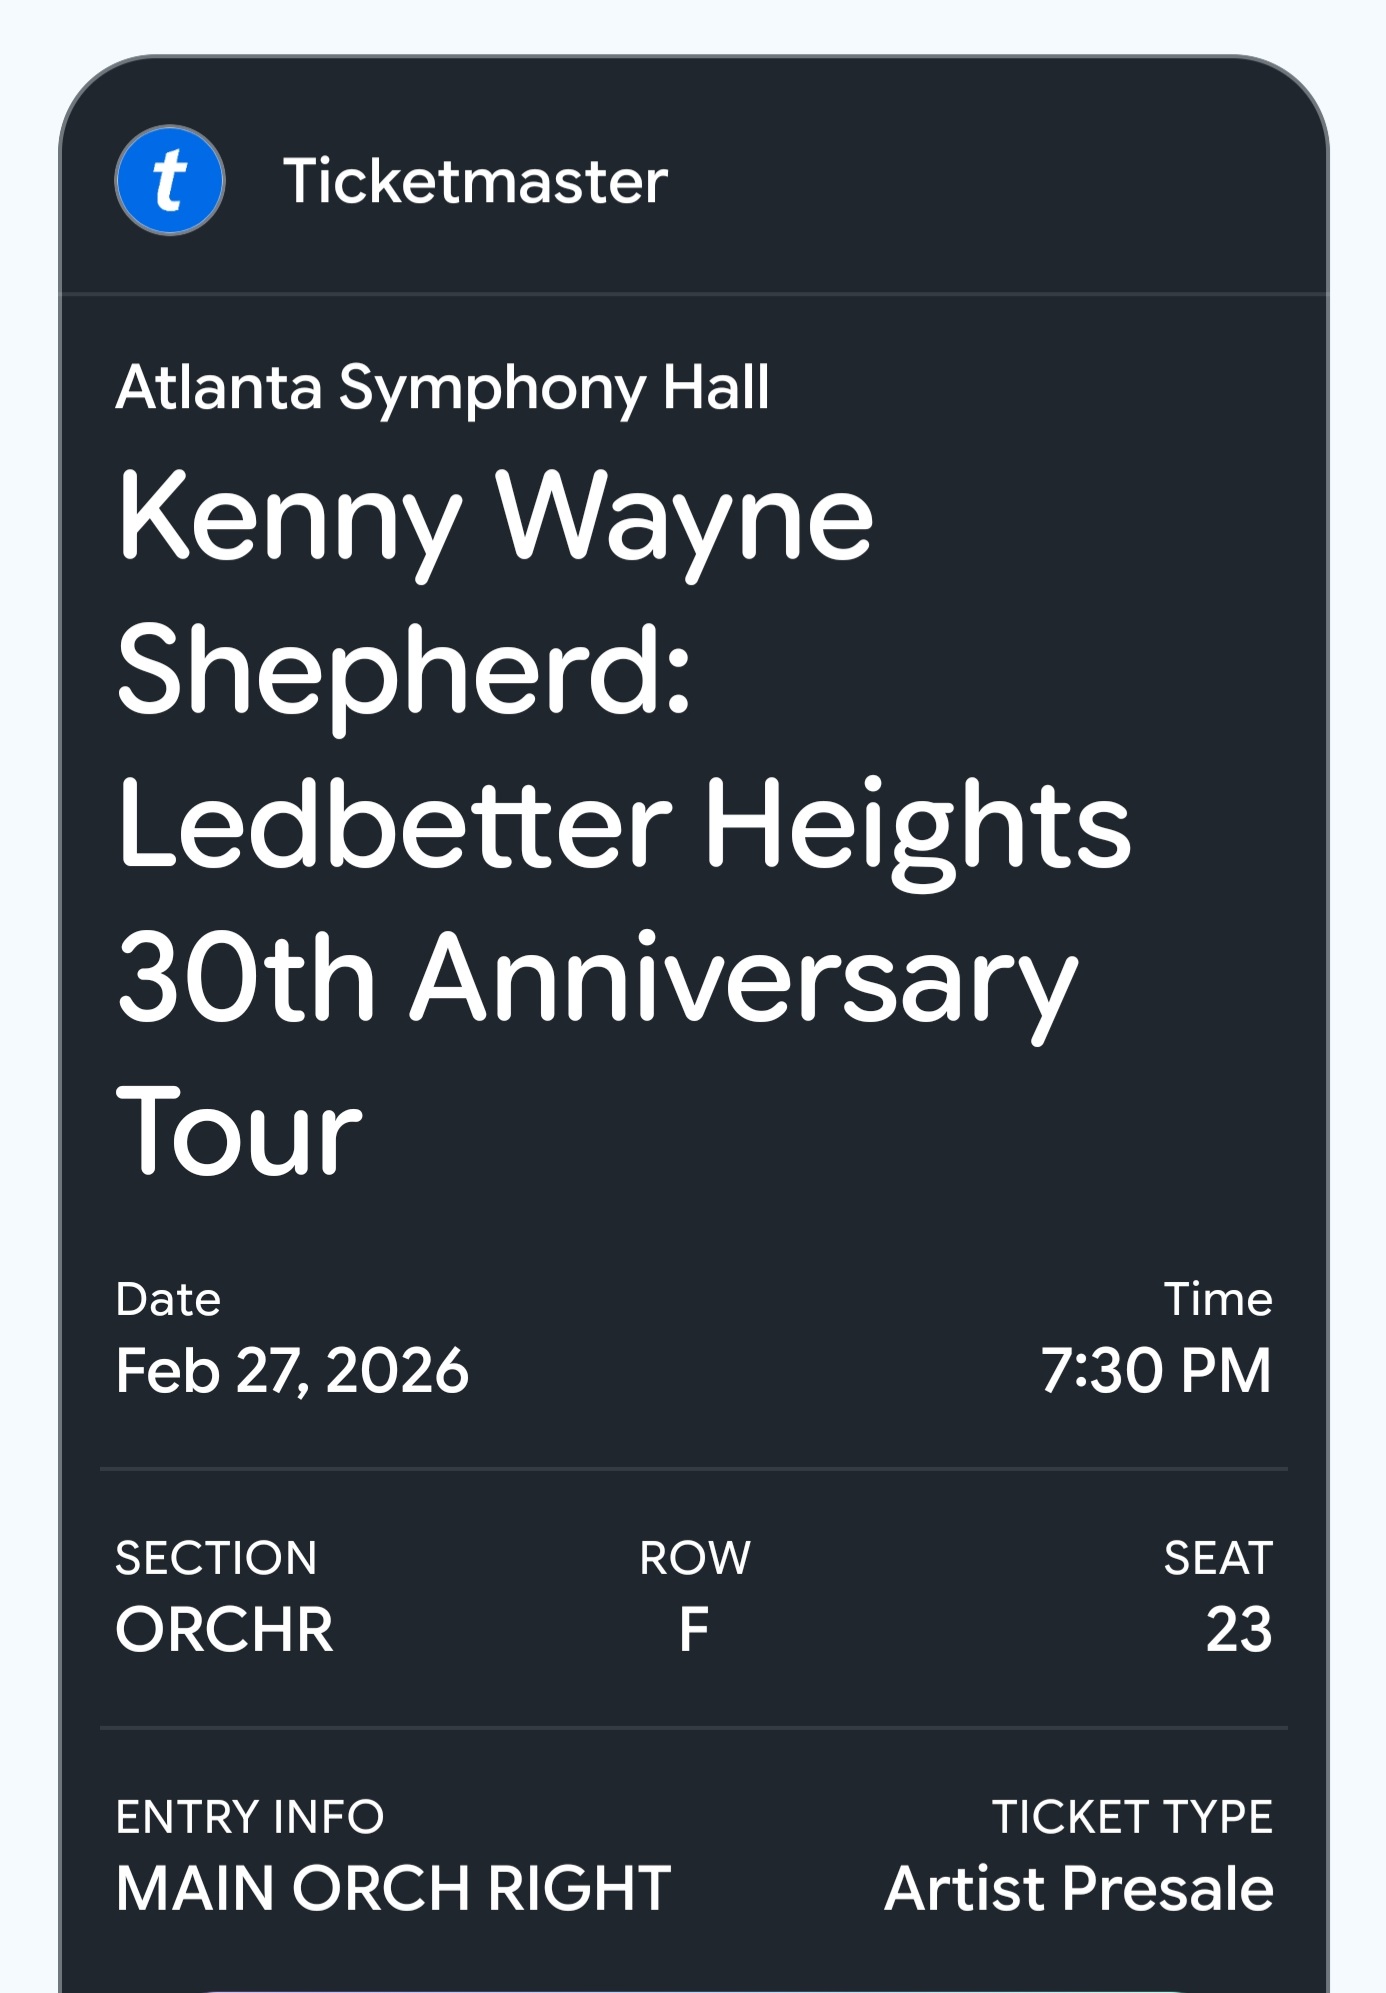Tap the ROW header
This screenshot has height=1993, width=1386.
click(695, 1557)
